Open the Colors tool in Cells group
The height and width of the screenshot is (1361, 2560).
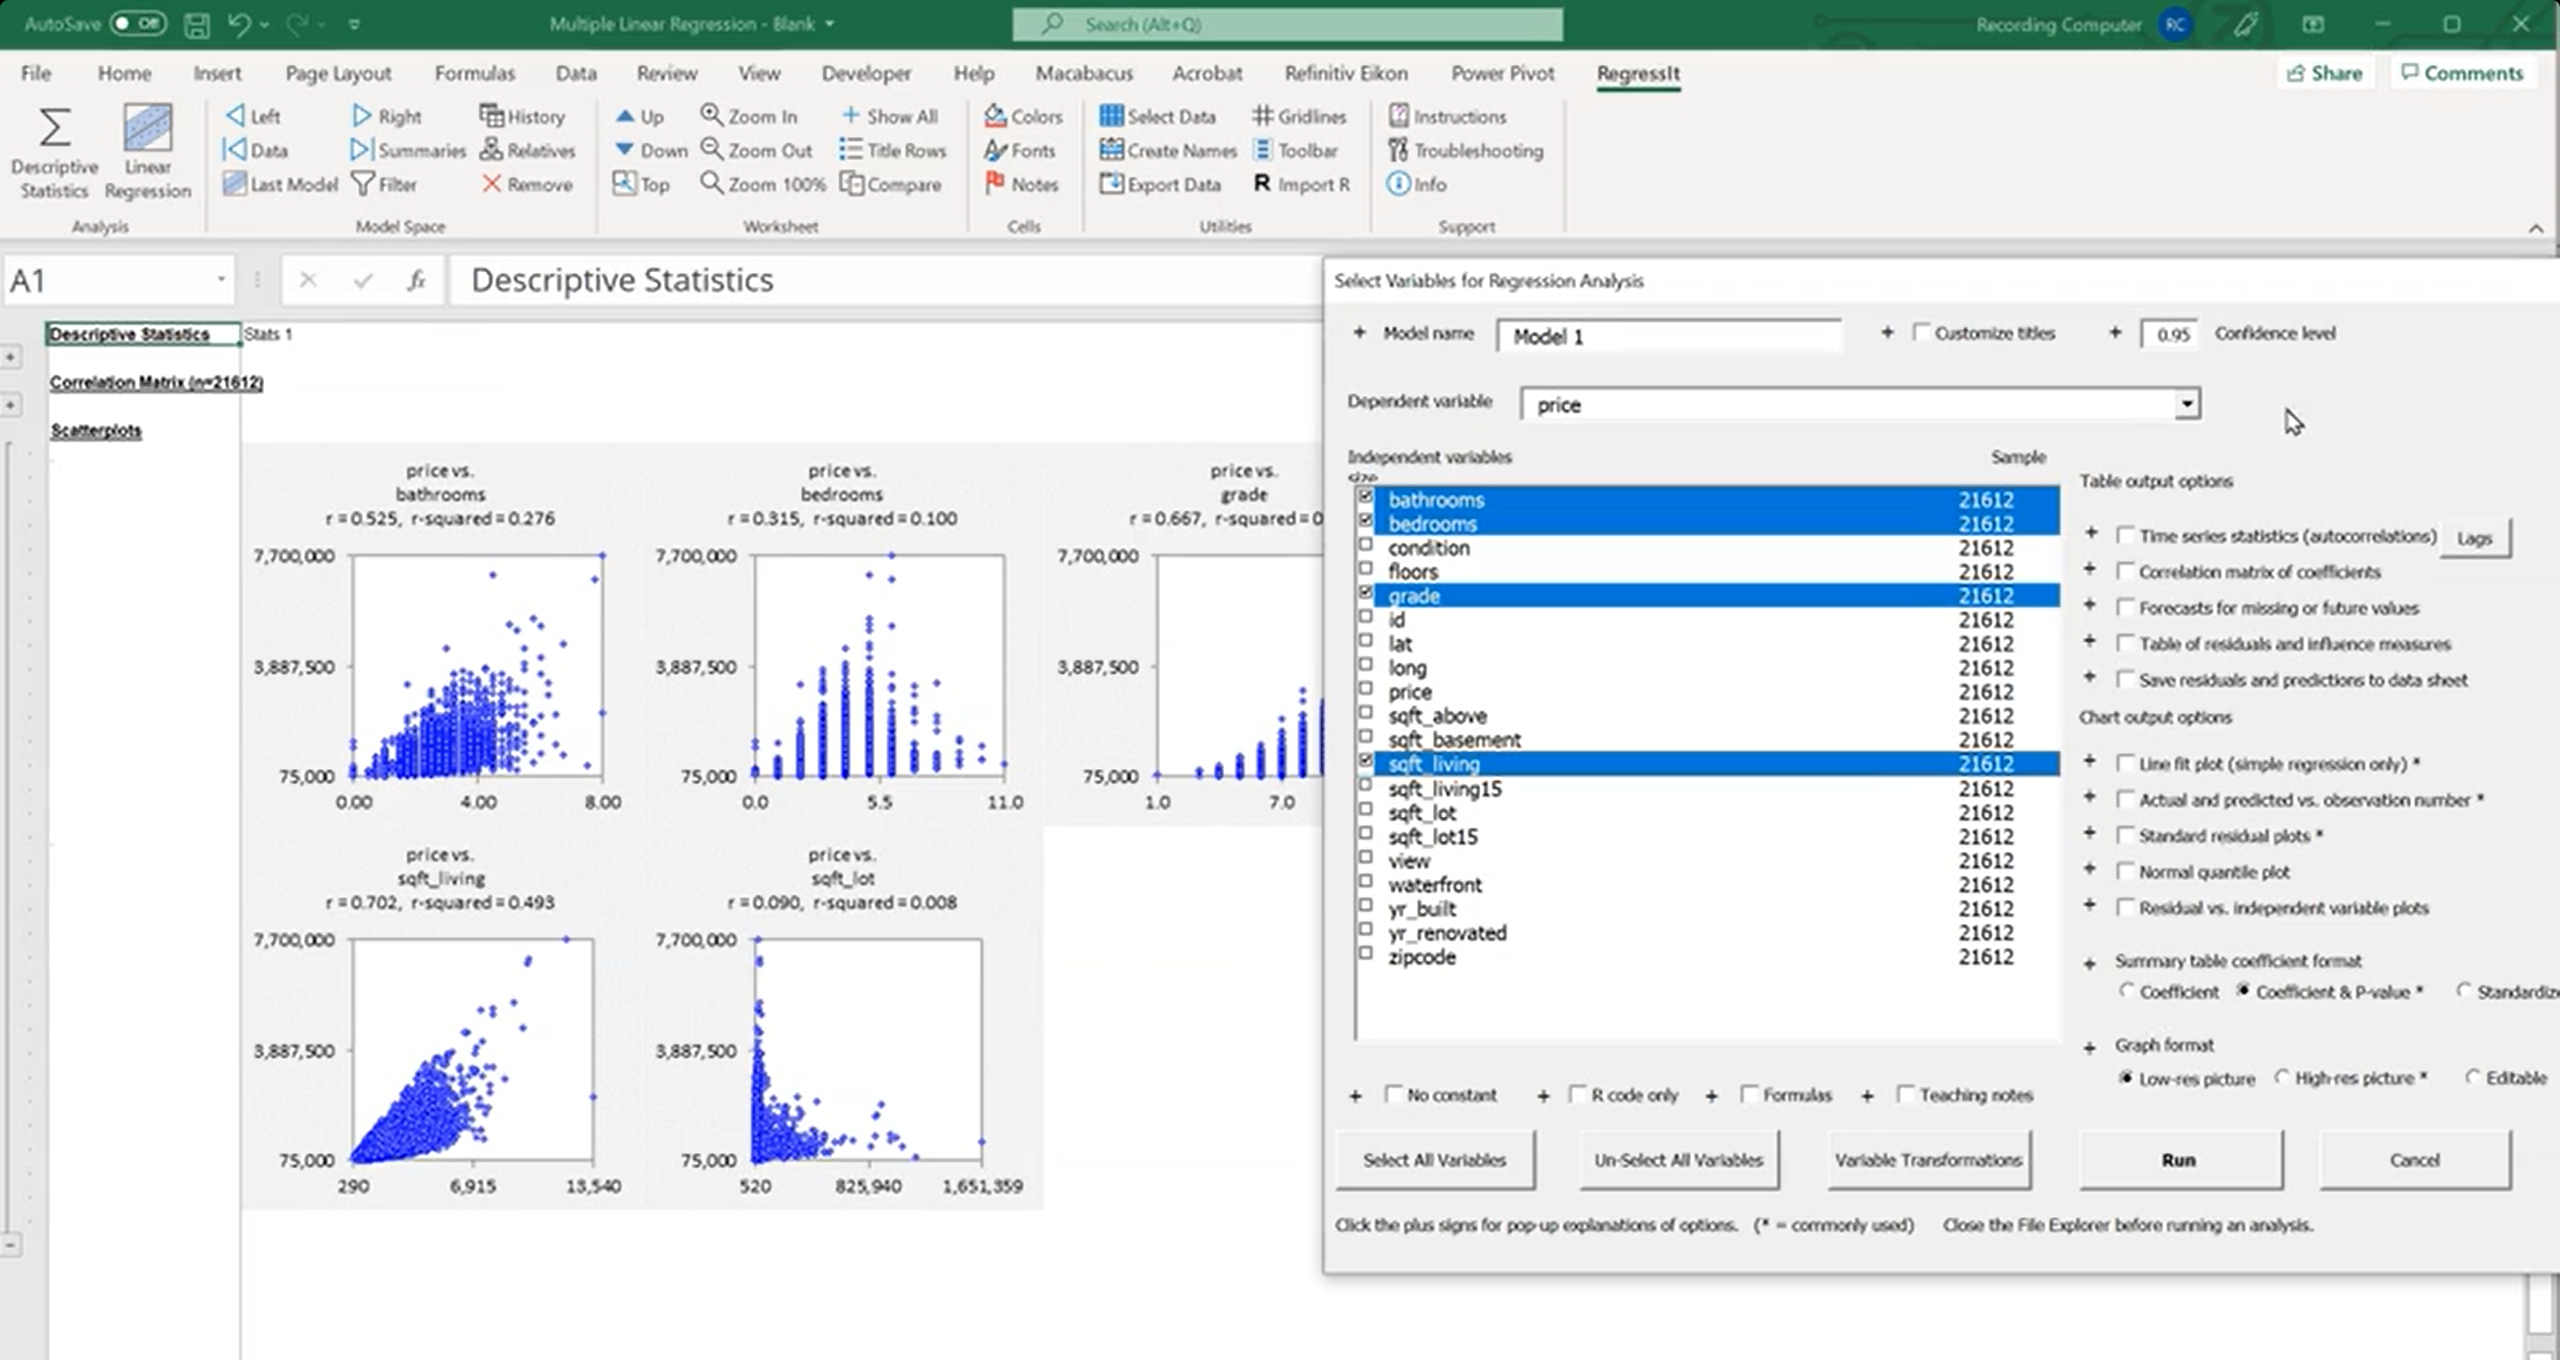(x=1022, y=116)
